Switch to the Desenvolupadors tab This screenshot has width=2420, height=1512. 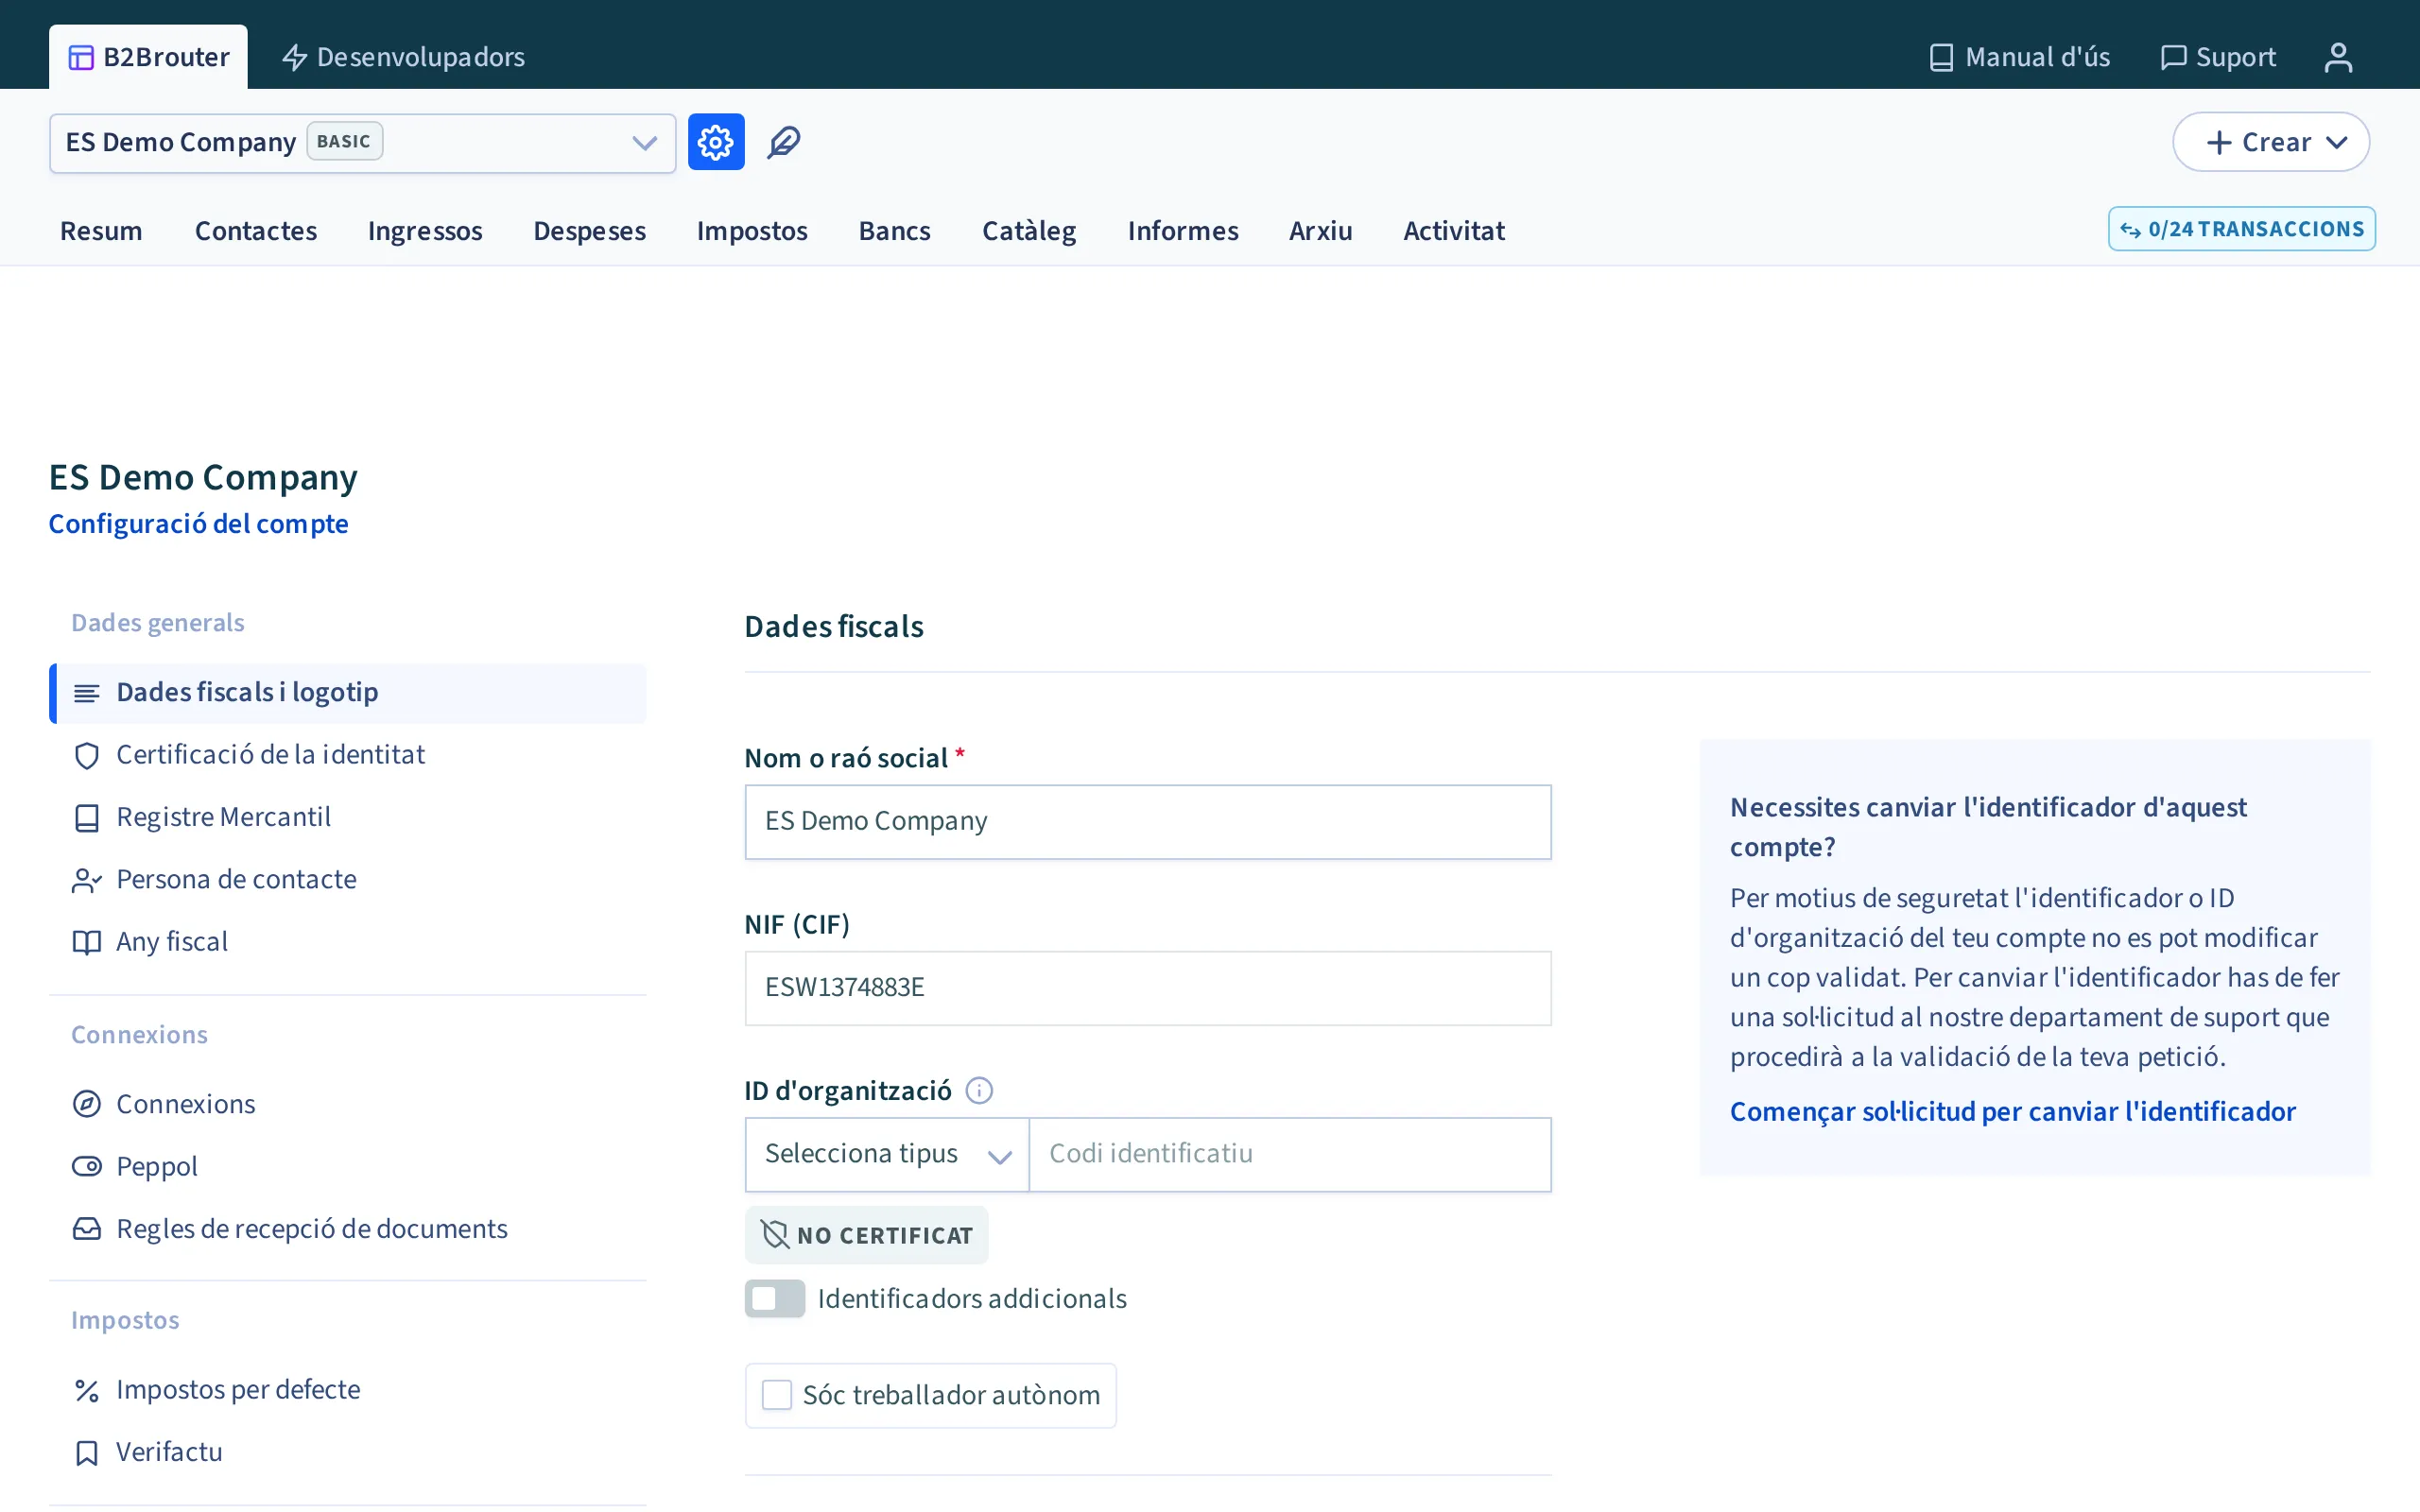pyautogui.click(x=403, y=57)
